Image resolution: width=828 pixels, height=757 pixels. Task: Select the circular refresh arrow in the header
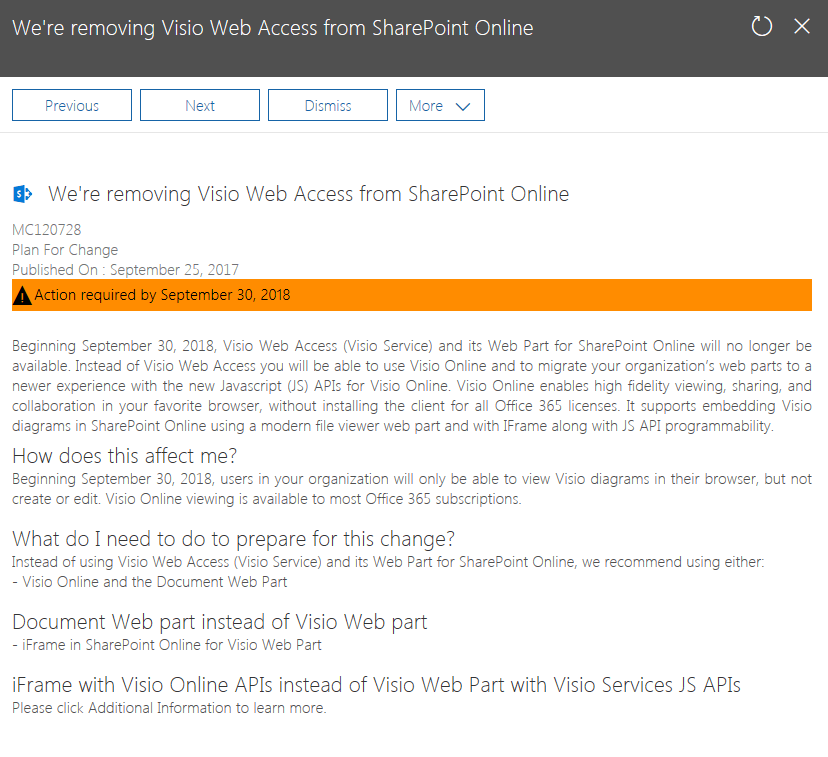[x=761, y=27]
